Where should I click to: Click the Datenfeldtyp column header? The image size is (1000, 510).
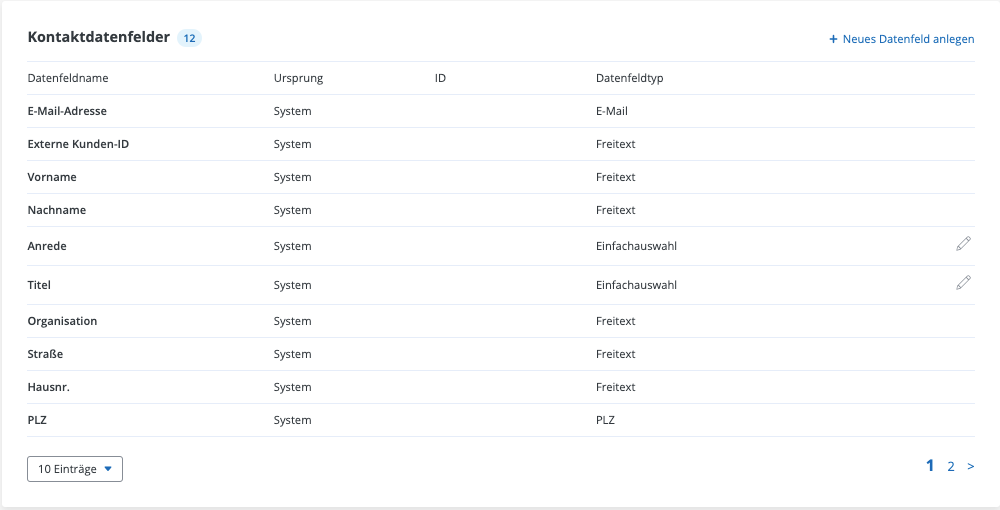click(x=629, y=78)
